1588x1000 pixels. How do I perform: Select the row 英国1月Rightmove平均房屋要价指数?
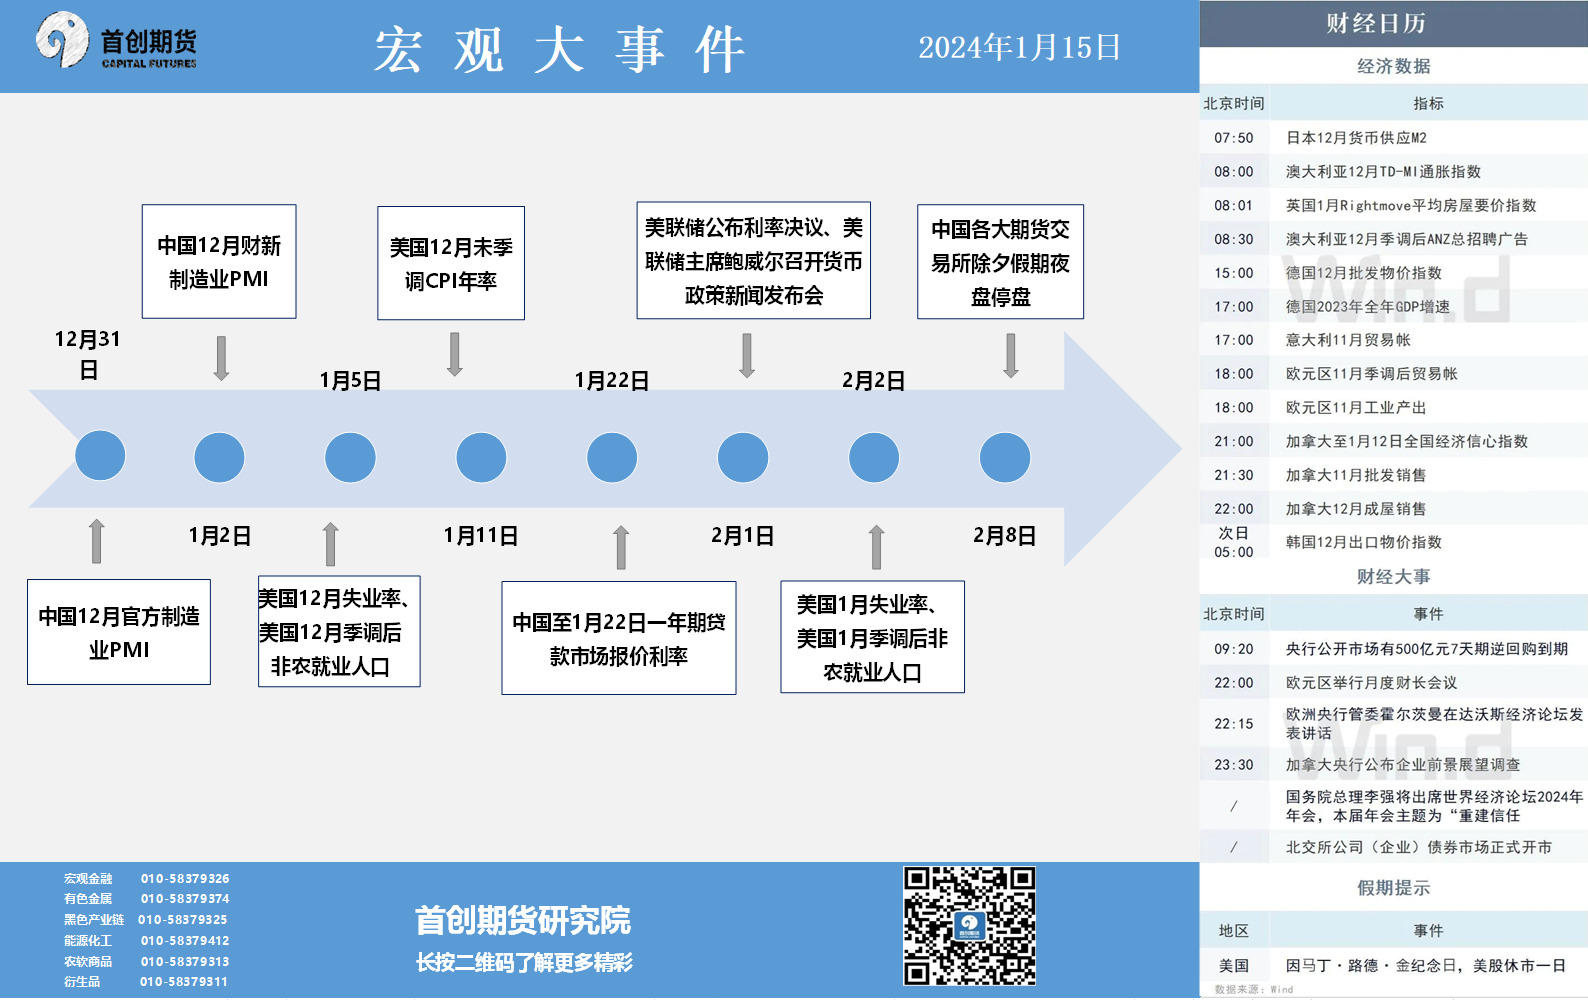1394,206
